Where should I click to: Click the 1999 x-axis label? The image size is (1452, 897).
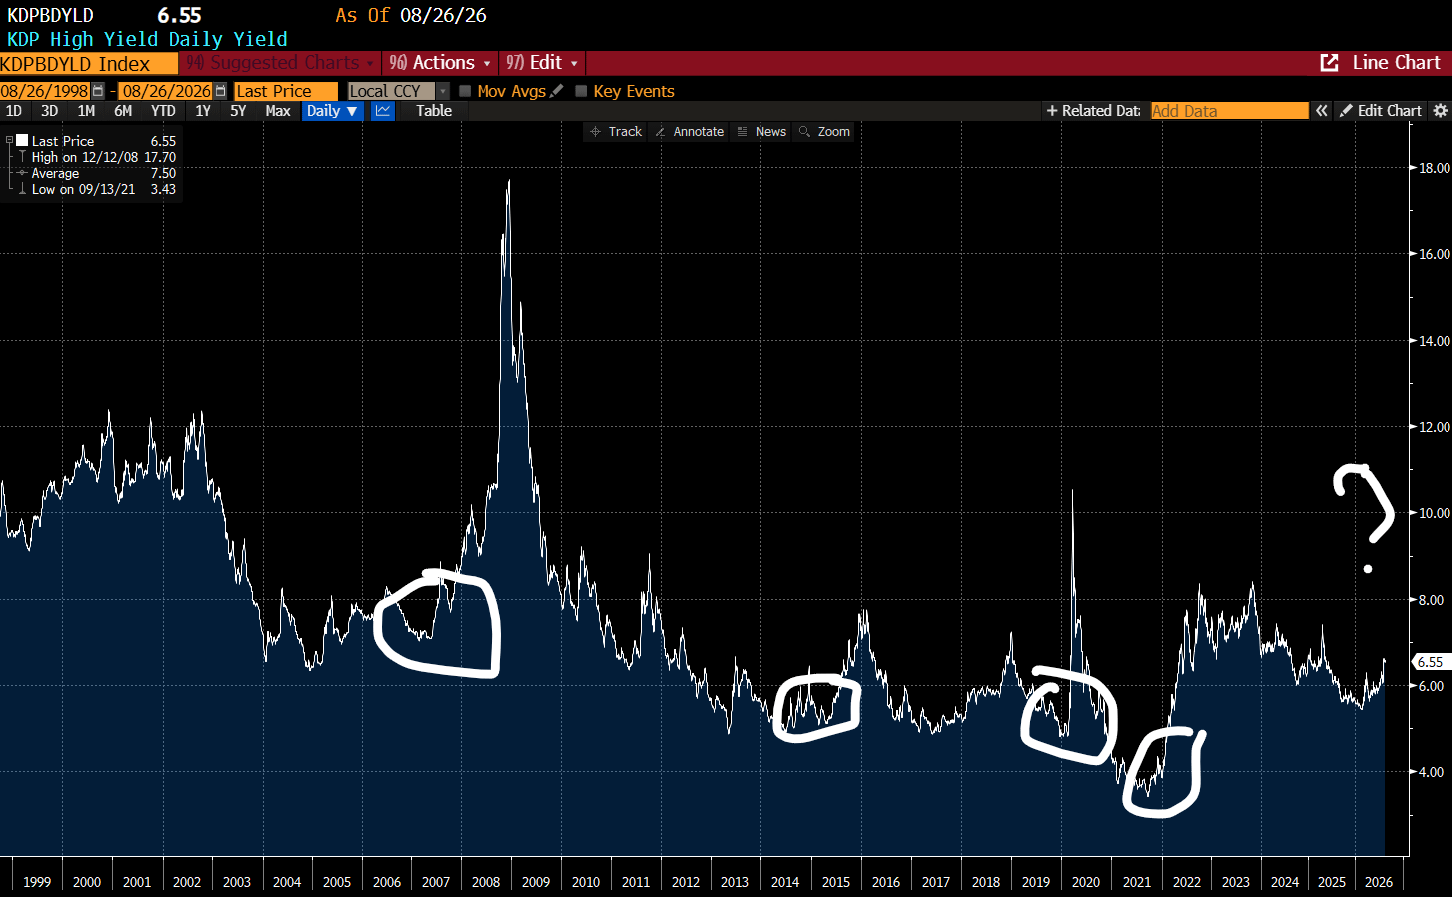tap(37, 882)
